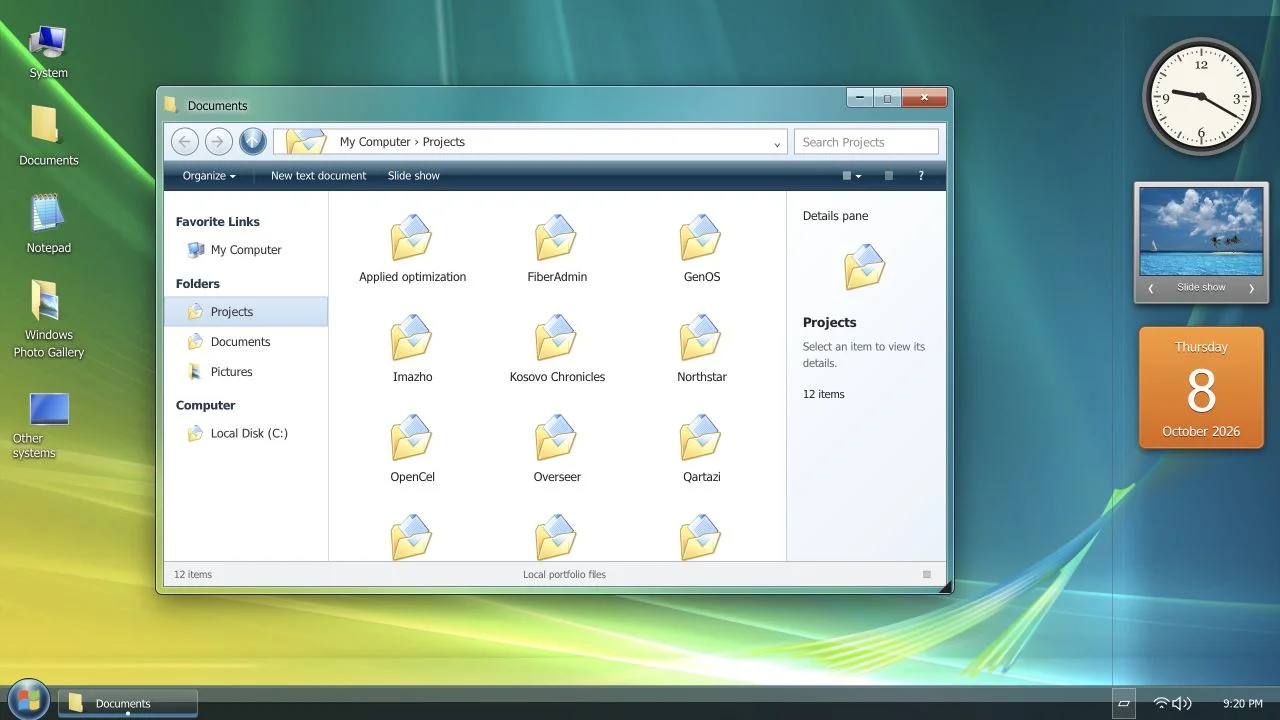Open the Wi-Fi network tray icon

1161,703
